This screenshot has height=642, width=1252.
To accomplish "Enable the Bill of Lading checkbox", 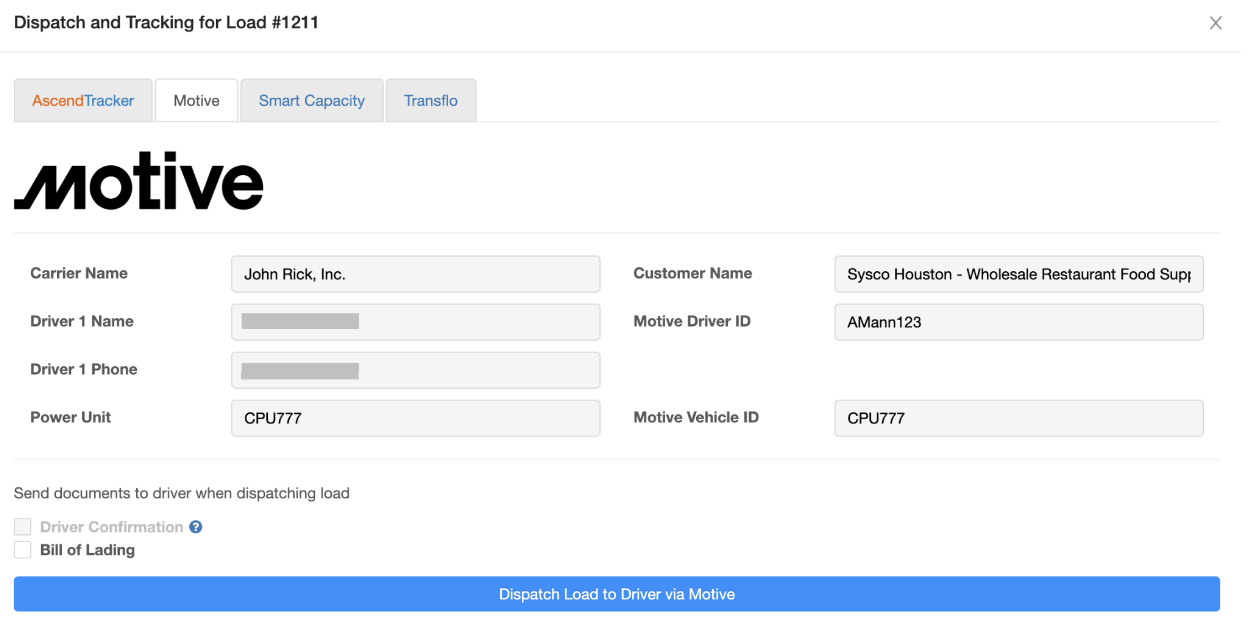I will [23, 550].
